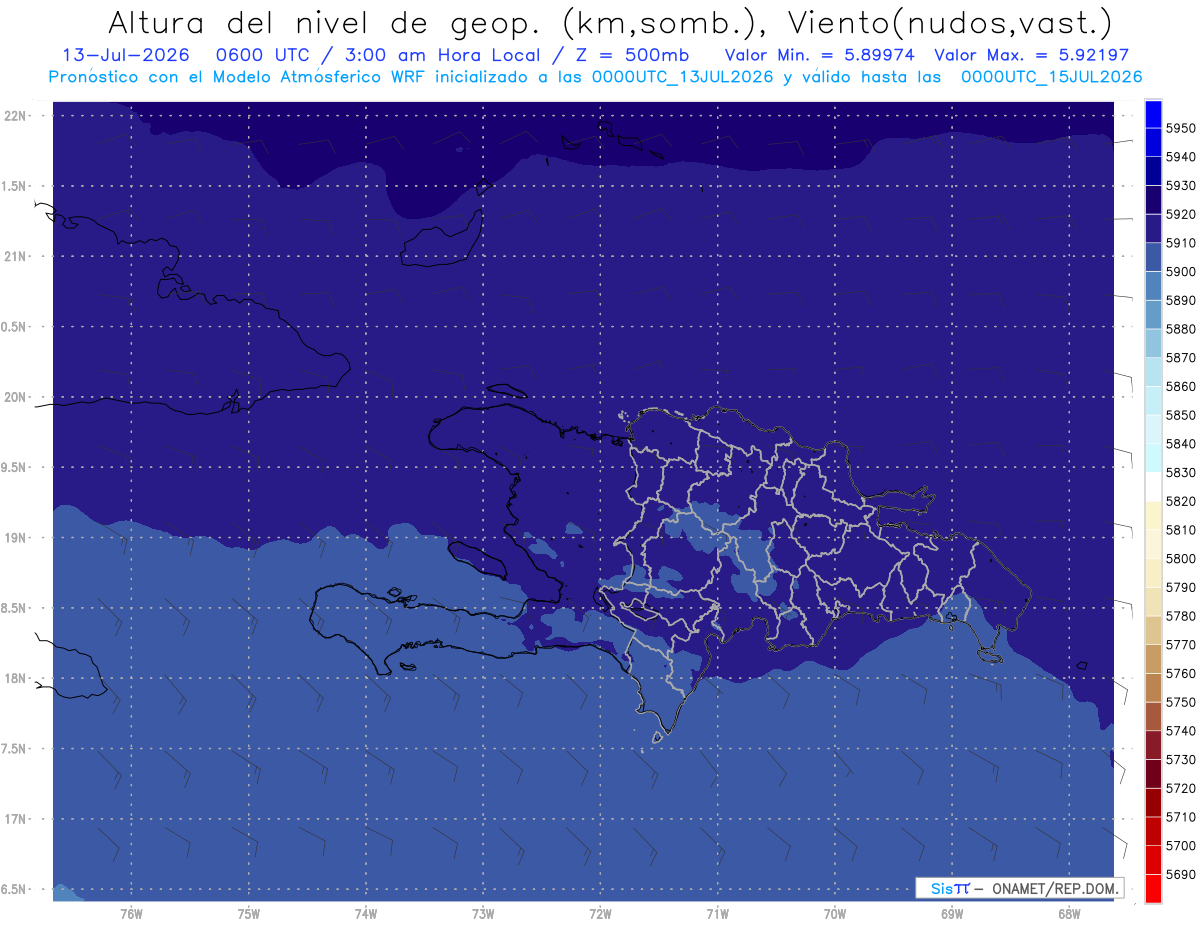Click the '20N' latitude label

tap(17, 397)
